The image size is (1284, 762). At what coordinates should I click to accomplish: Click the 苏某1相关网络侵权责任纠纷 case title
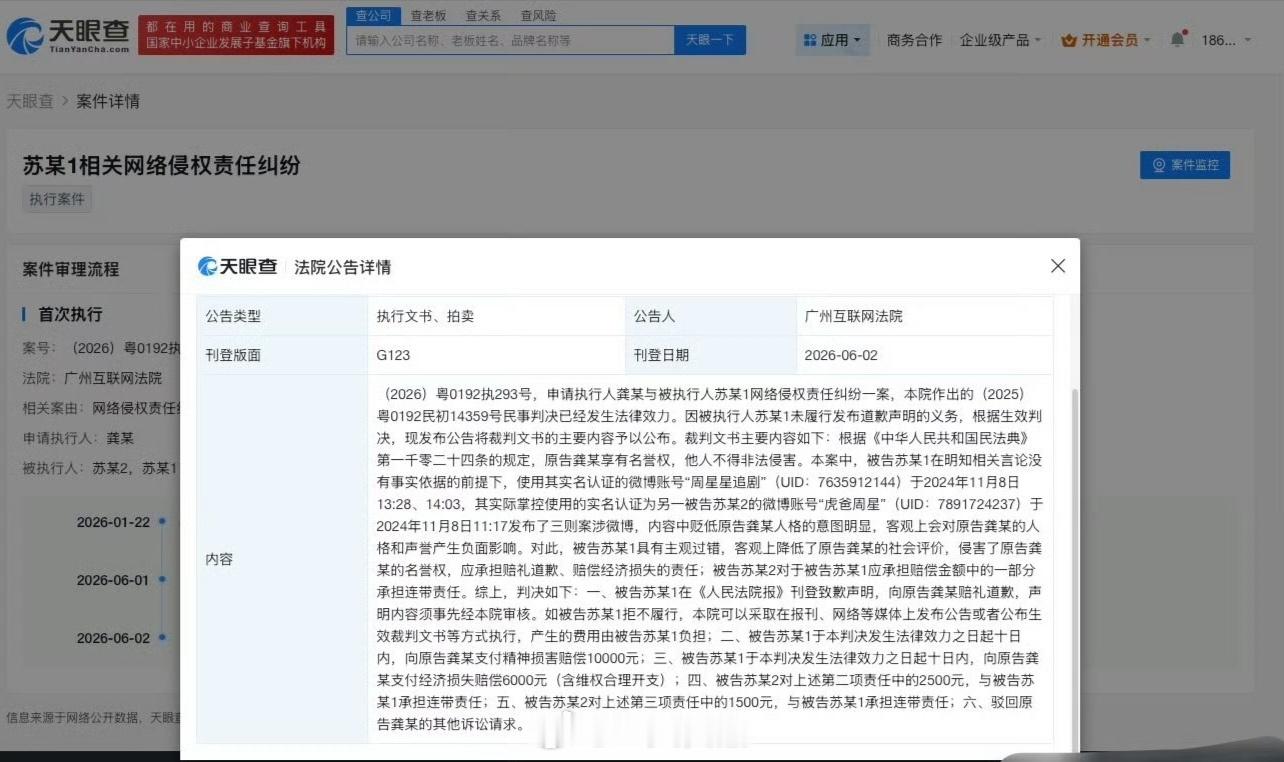162,165
